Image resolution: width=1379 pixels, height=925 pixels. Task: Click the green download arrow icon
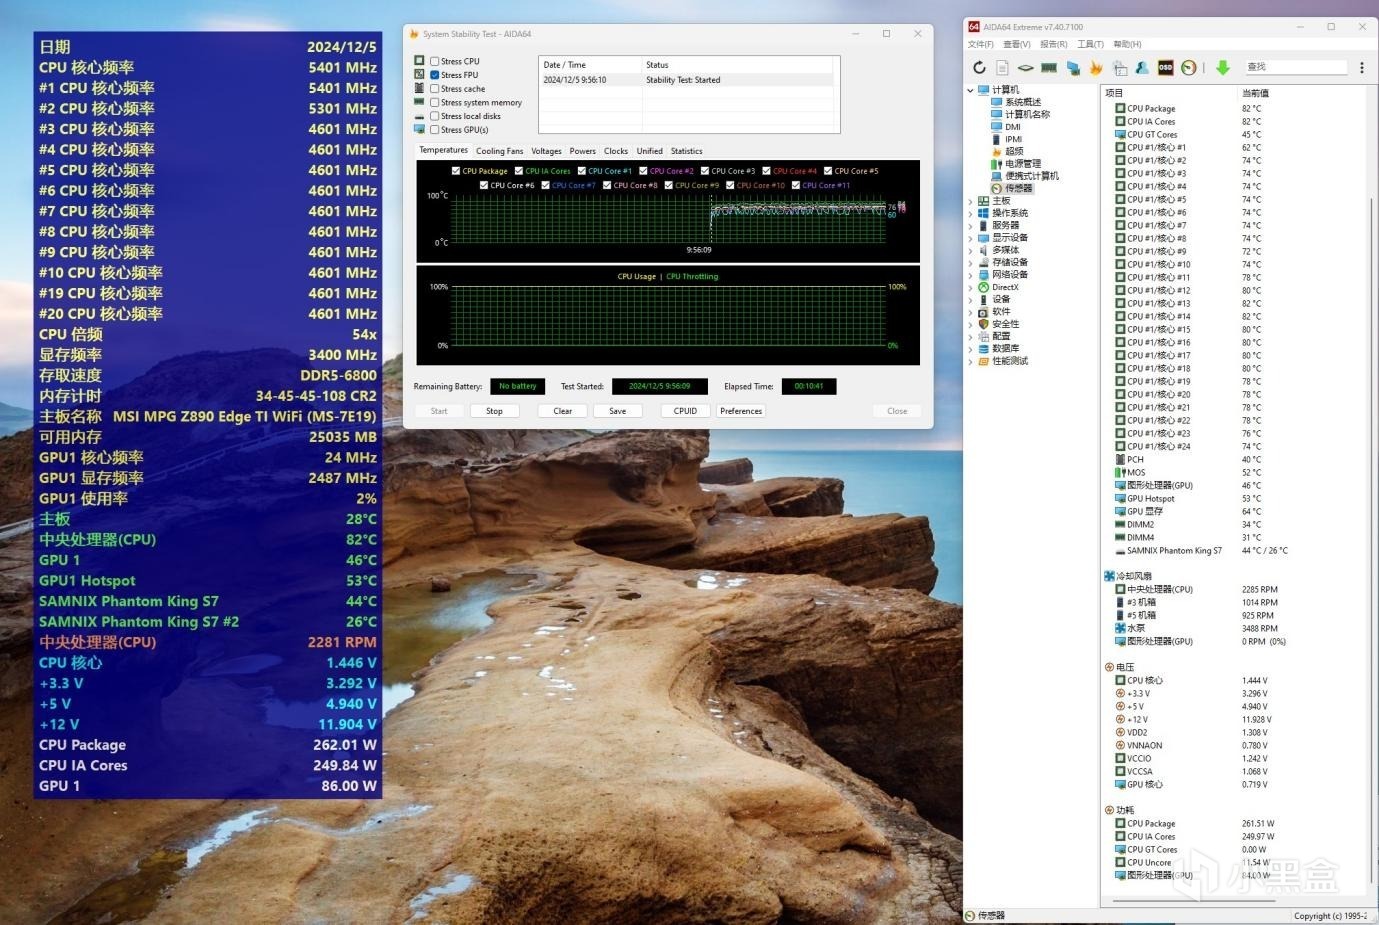click(1222, 68)
